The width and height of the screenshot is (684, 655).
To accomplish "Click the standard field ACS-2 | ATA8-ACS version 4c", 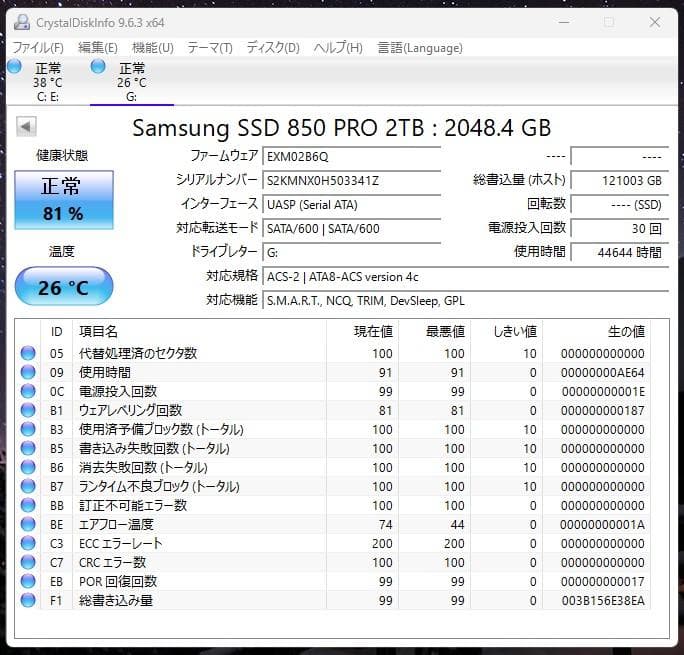I will 465,277.
